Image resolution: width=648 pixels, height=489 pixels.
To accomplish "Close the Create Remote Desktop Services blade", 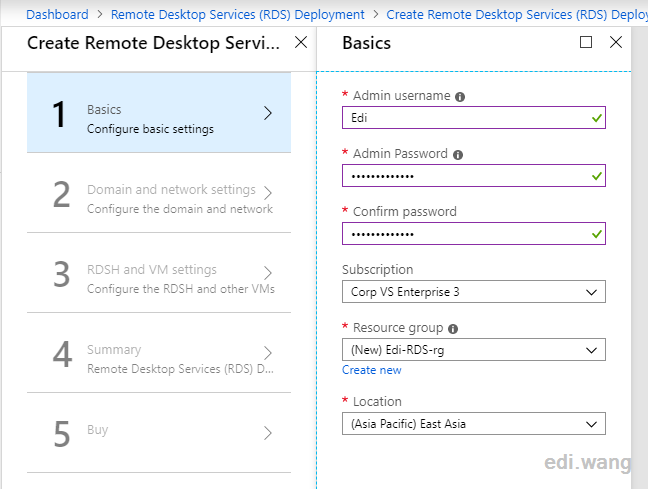I will click(x=301, y=42).
